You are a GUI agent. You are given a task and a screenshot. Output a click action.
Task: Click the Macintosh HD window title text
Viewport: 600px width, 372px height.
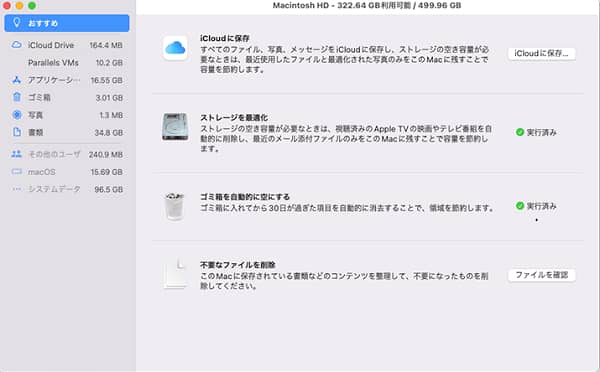pyautogui.click(x=367, y=5)
